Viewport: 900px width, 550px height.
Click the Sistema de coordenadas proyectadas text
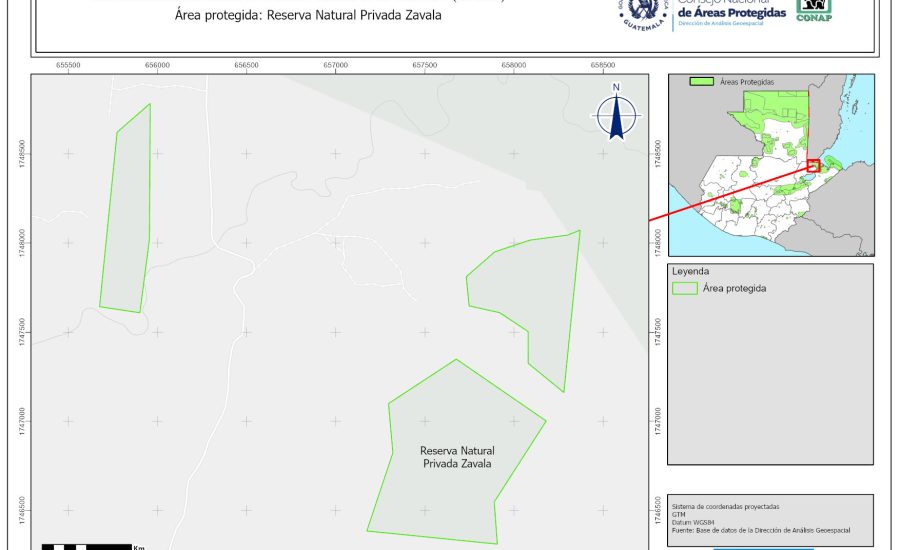coord(725,507)
